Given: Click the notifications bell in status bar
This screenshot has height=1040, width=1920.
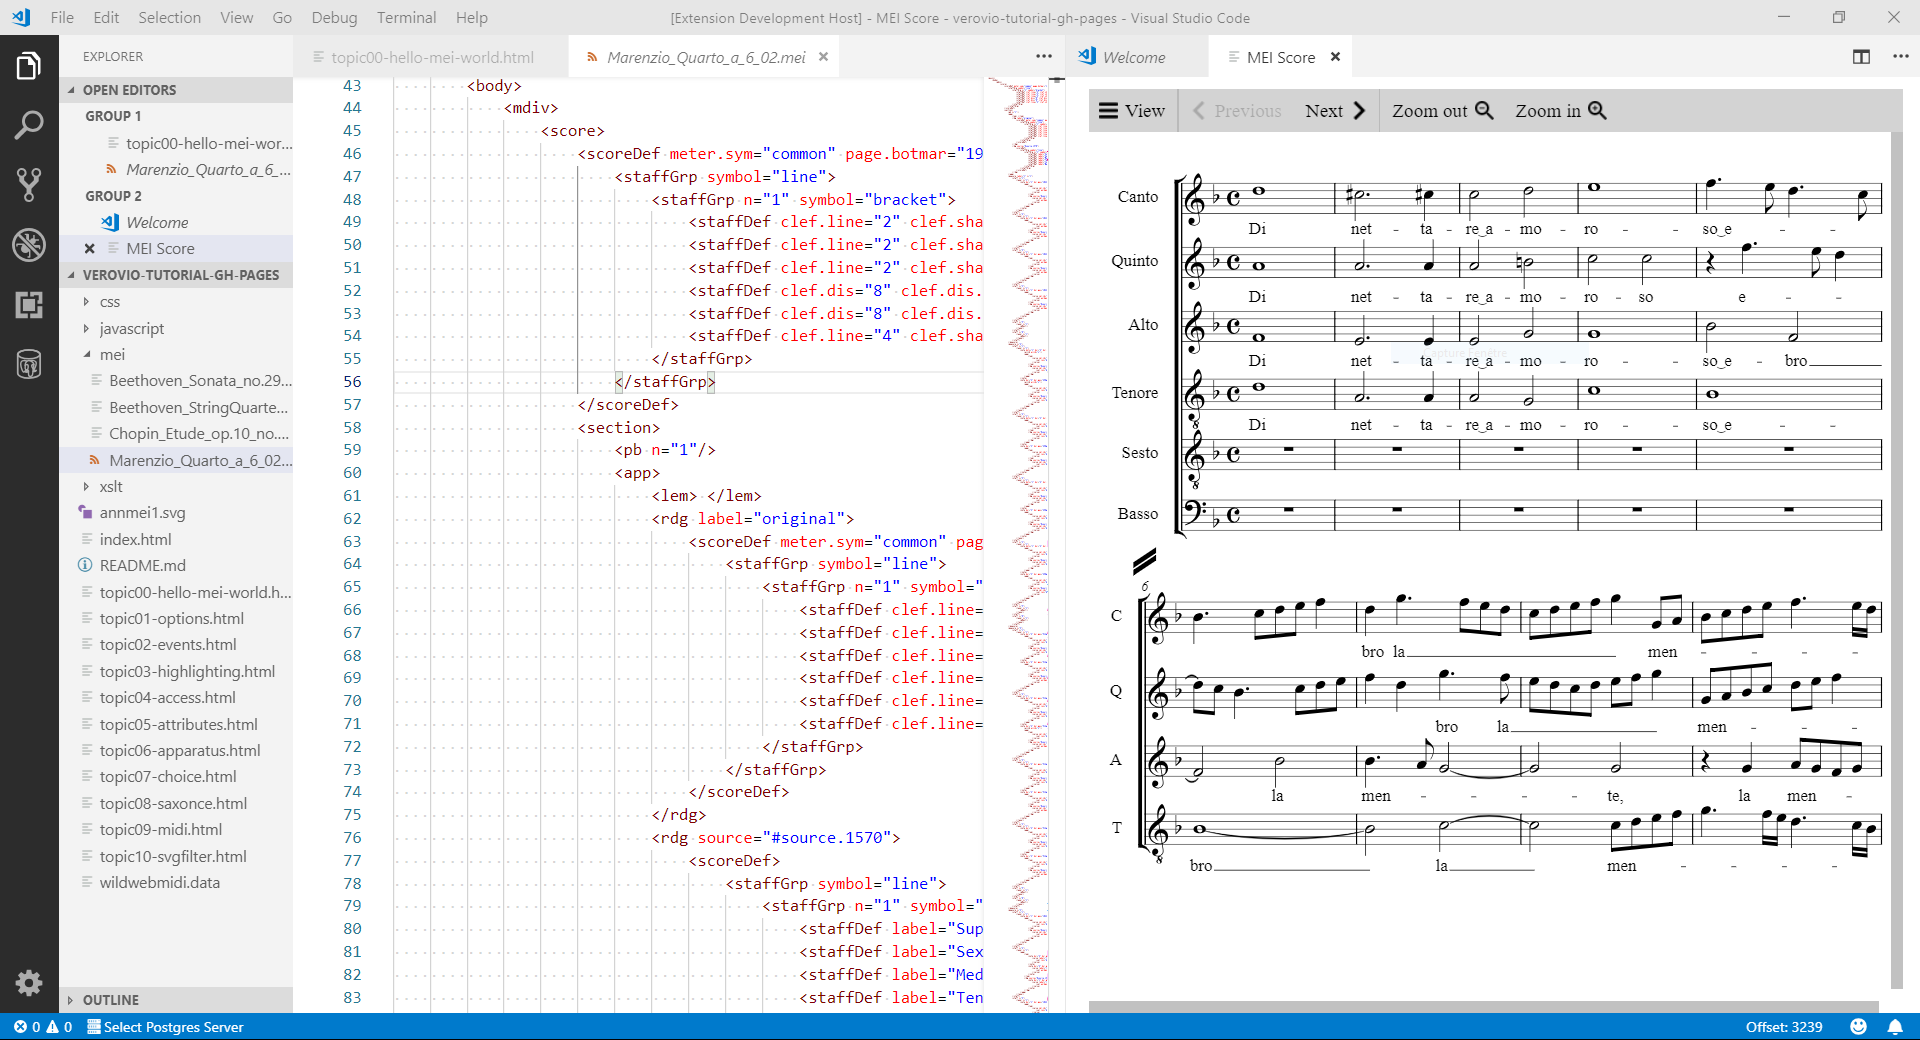Looking at the screenshot, I should (1895, 1027).
